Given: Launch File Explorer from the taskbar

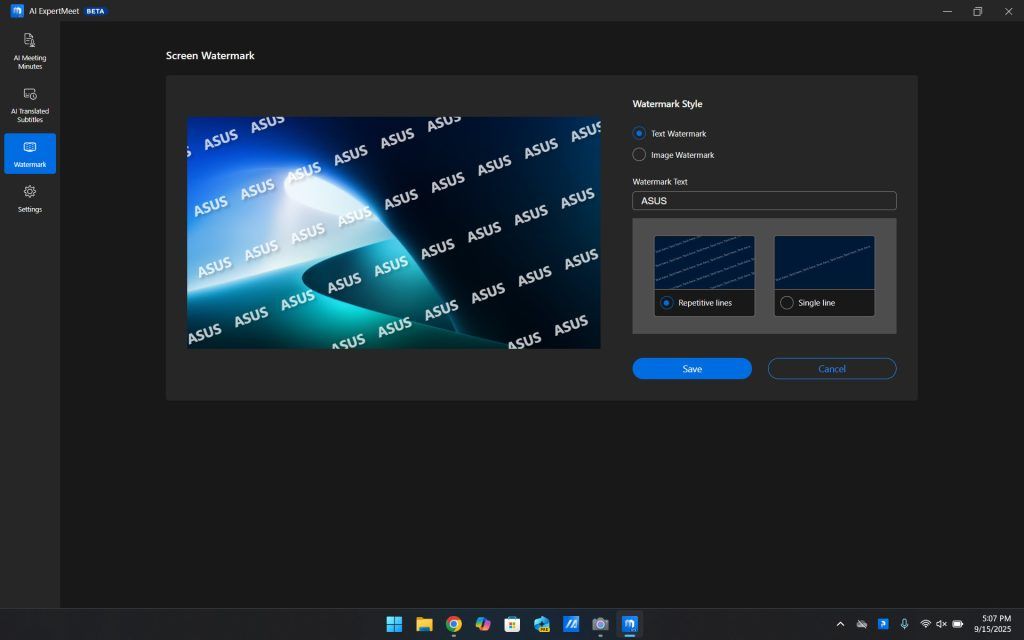Looking at the screenshot, I should [424, 624].
